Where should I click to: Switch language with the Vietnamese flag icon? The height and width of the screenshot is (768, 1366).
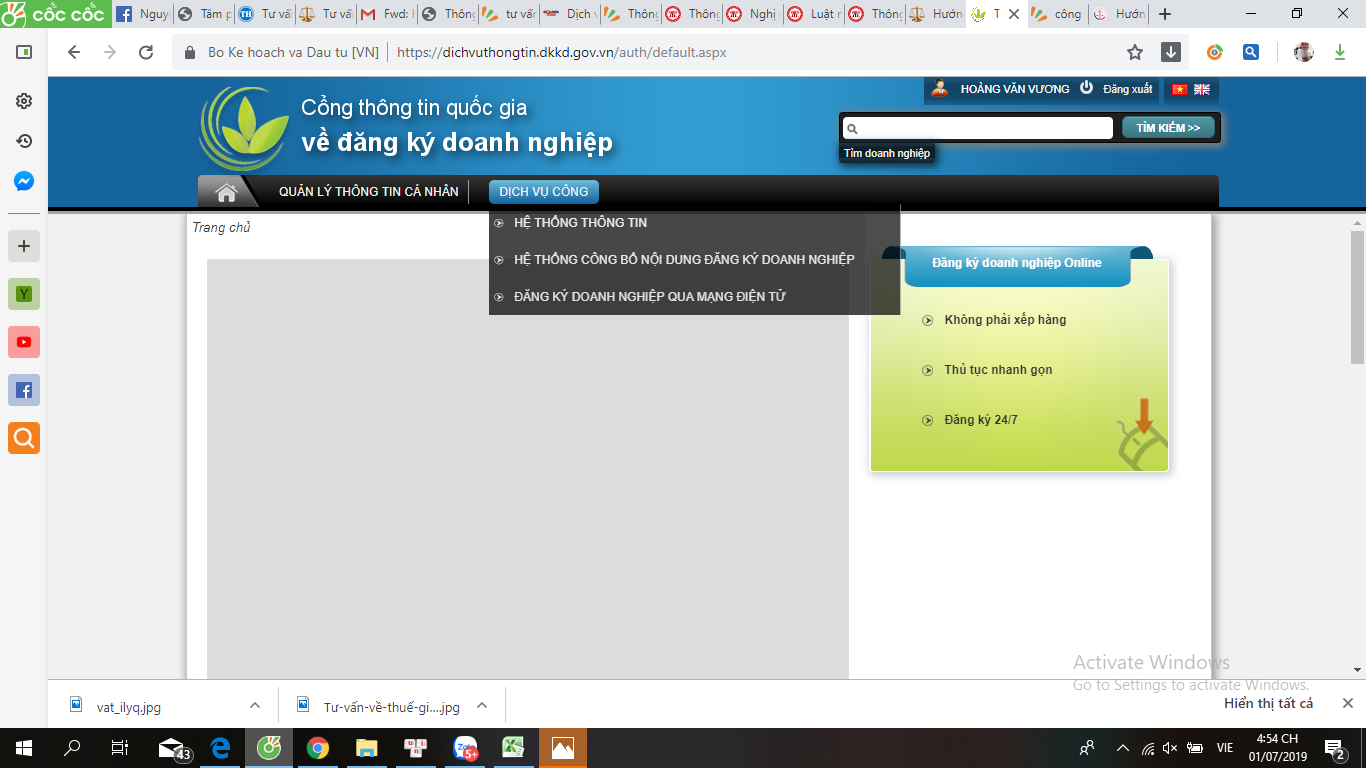(x=1179, y=89)
